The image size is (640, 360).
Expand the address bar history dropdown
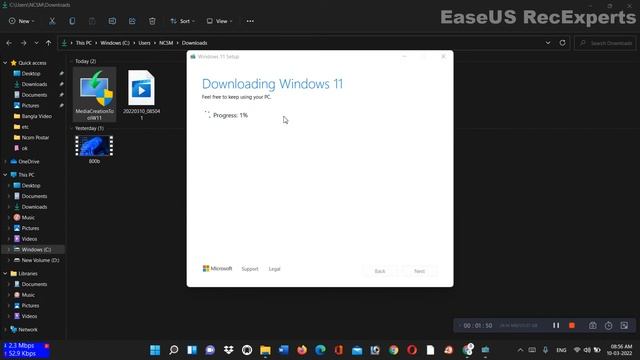click(x=548, y=43)
